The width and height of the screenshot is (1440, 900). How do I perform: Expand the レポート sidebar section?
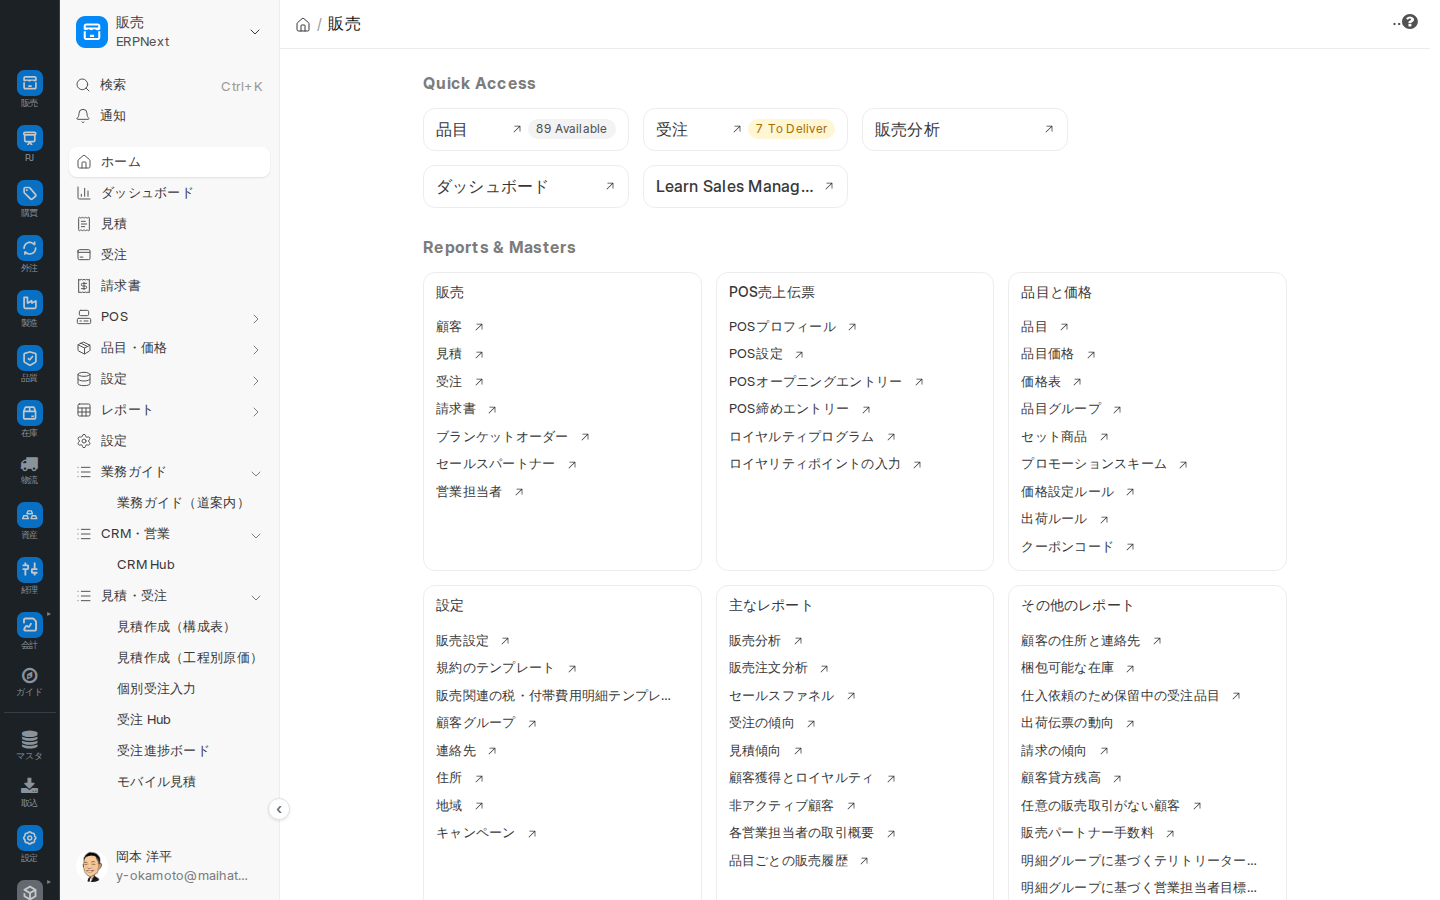[x=256, y=411]
